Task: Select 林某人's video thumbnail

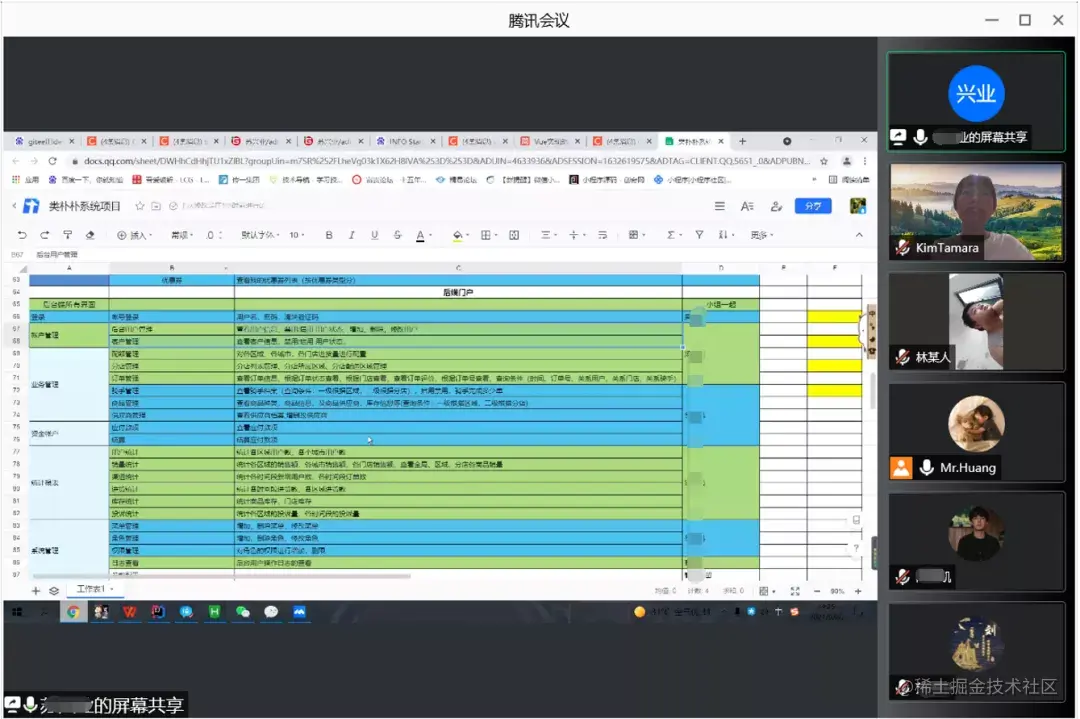Action: (x=976, y=322)
